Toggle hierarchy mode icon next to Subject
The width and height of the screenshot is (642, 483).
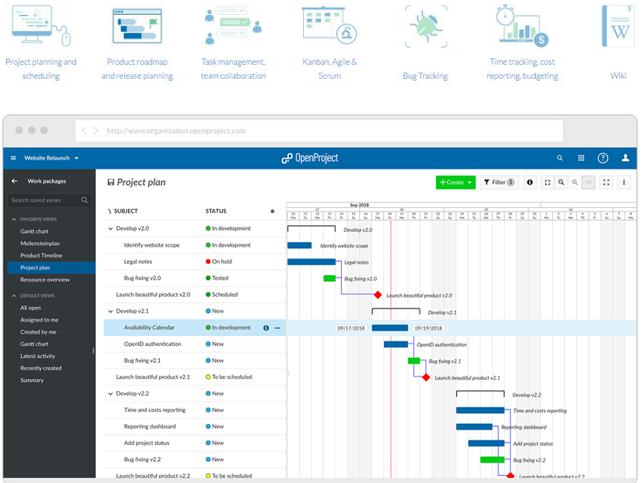109,211
